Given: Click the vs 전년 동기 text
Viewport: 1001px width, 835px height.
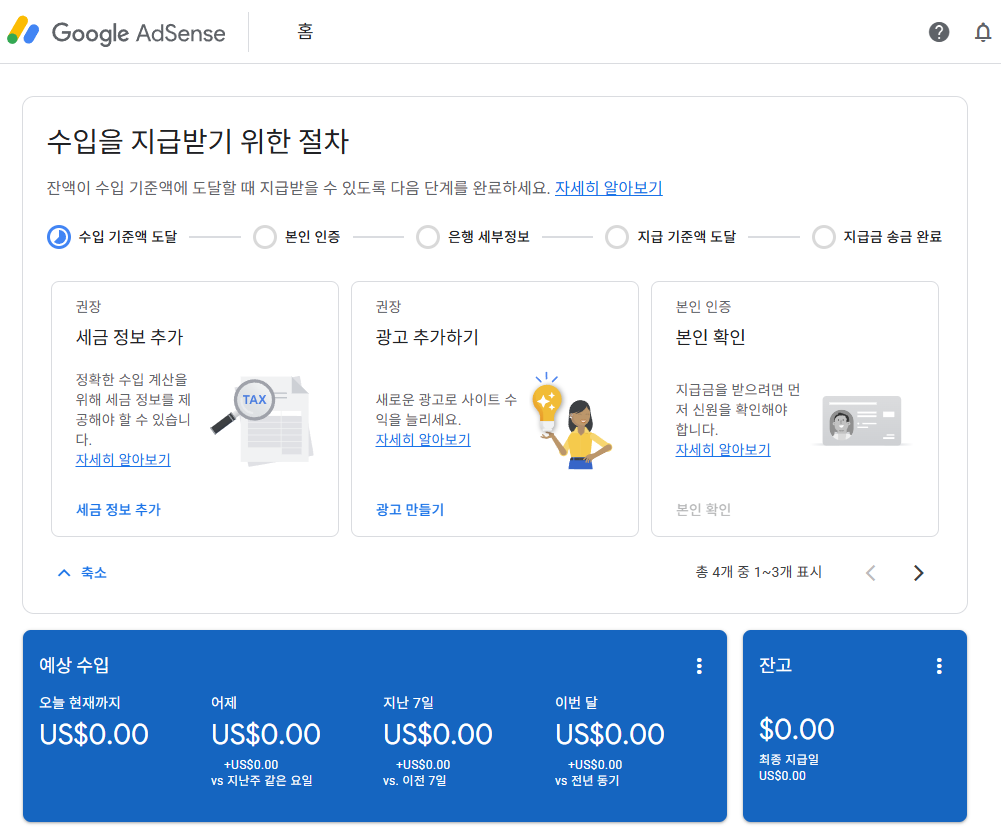Looking at the screenshot, I should coord(587,780).
